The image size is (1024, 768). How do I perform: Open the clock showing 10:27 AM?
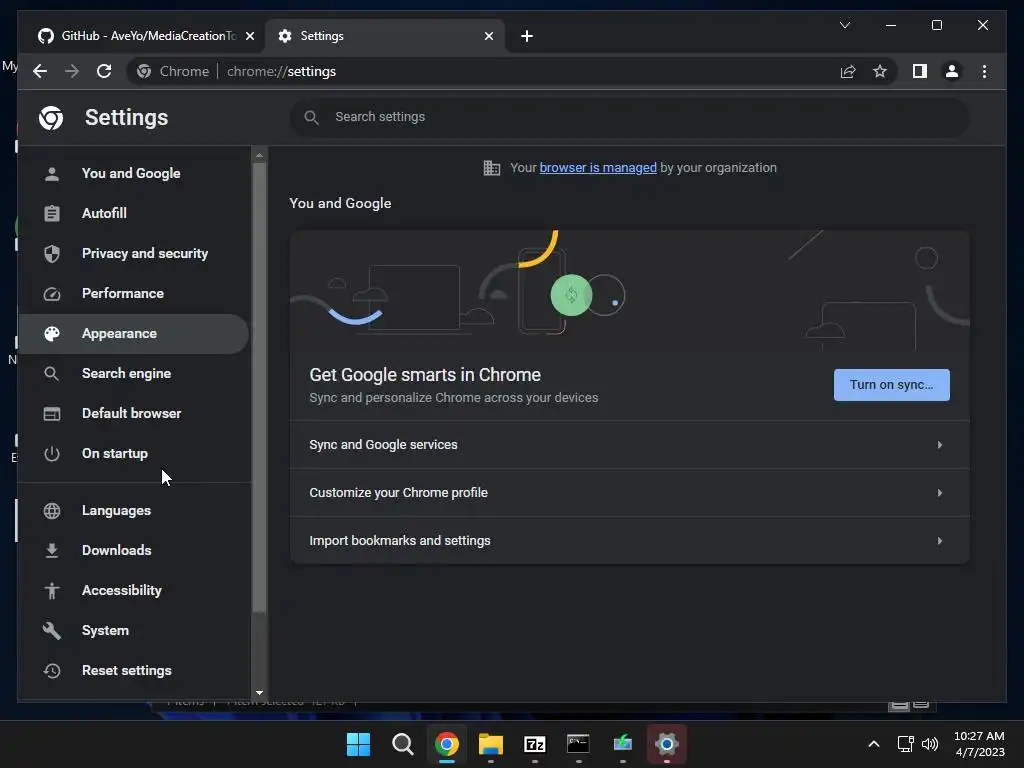point(979,744)
